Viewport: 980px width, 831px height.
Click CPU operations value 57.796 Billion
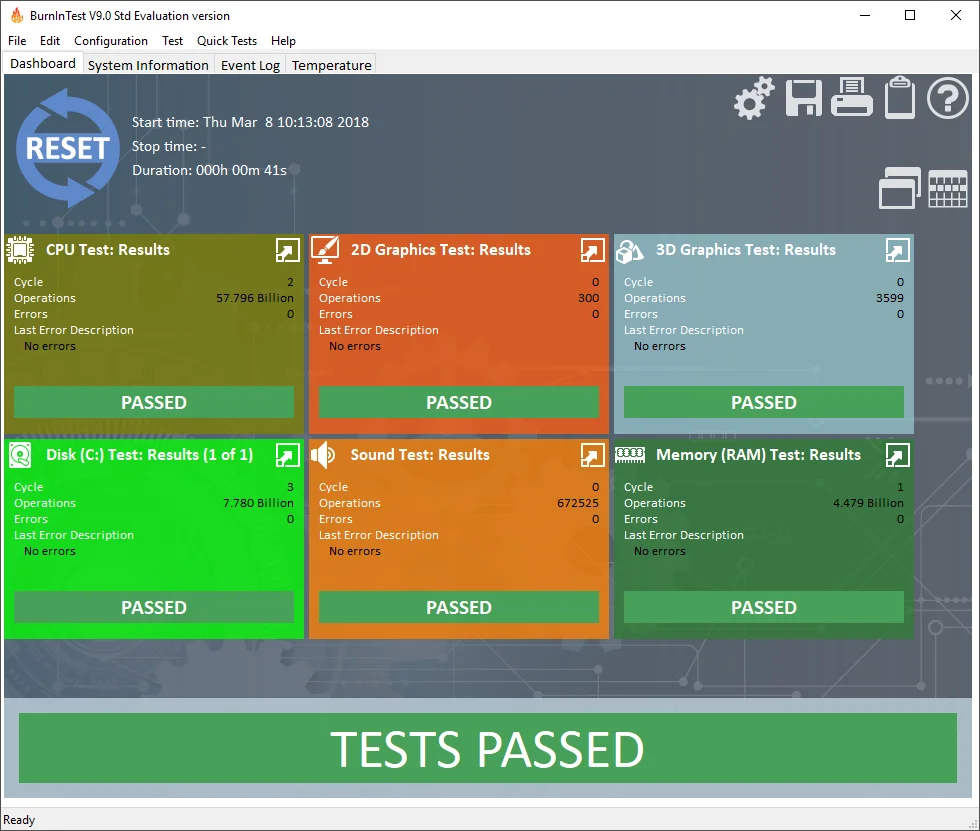click(255, 298)
